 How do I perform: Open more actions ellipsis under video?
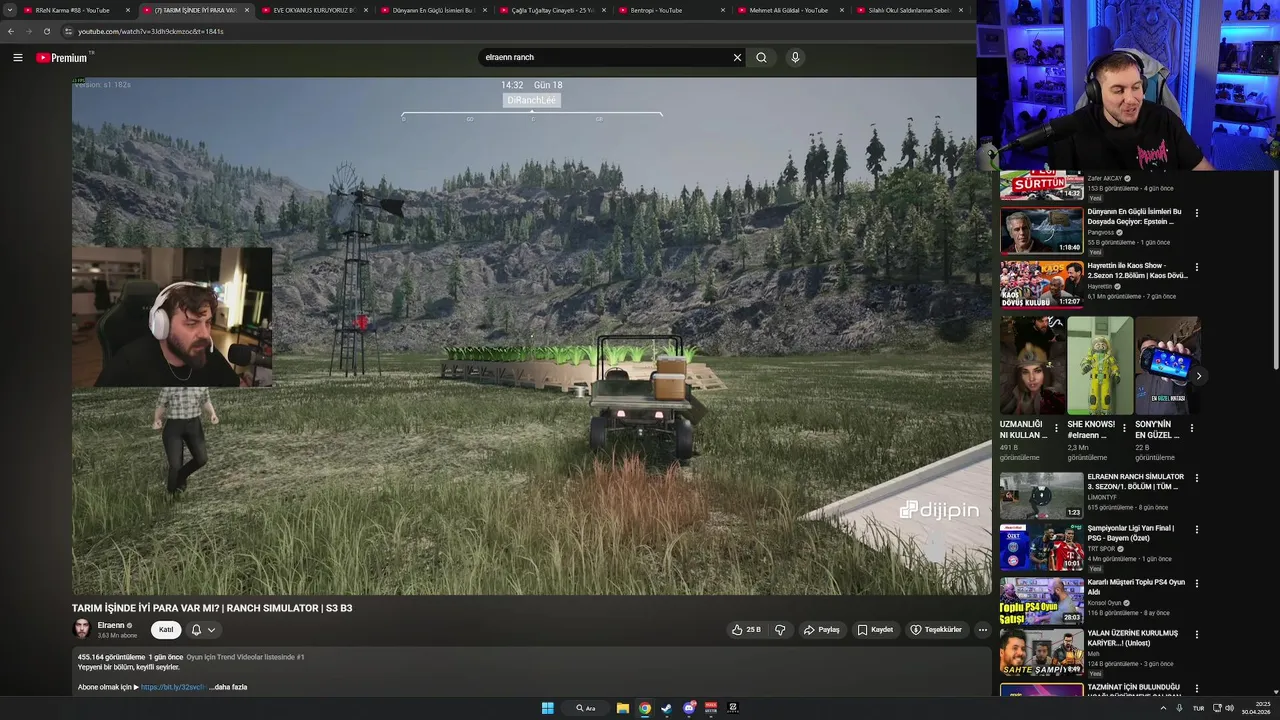coord(982,630)
